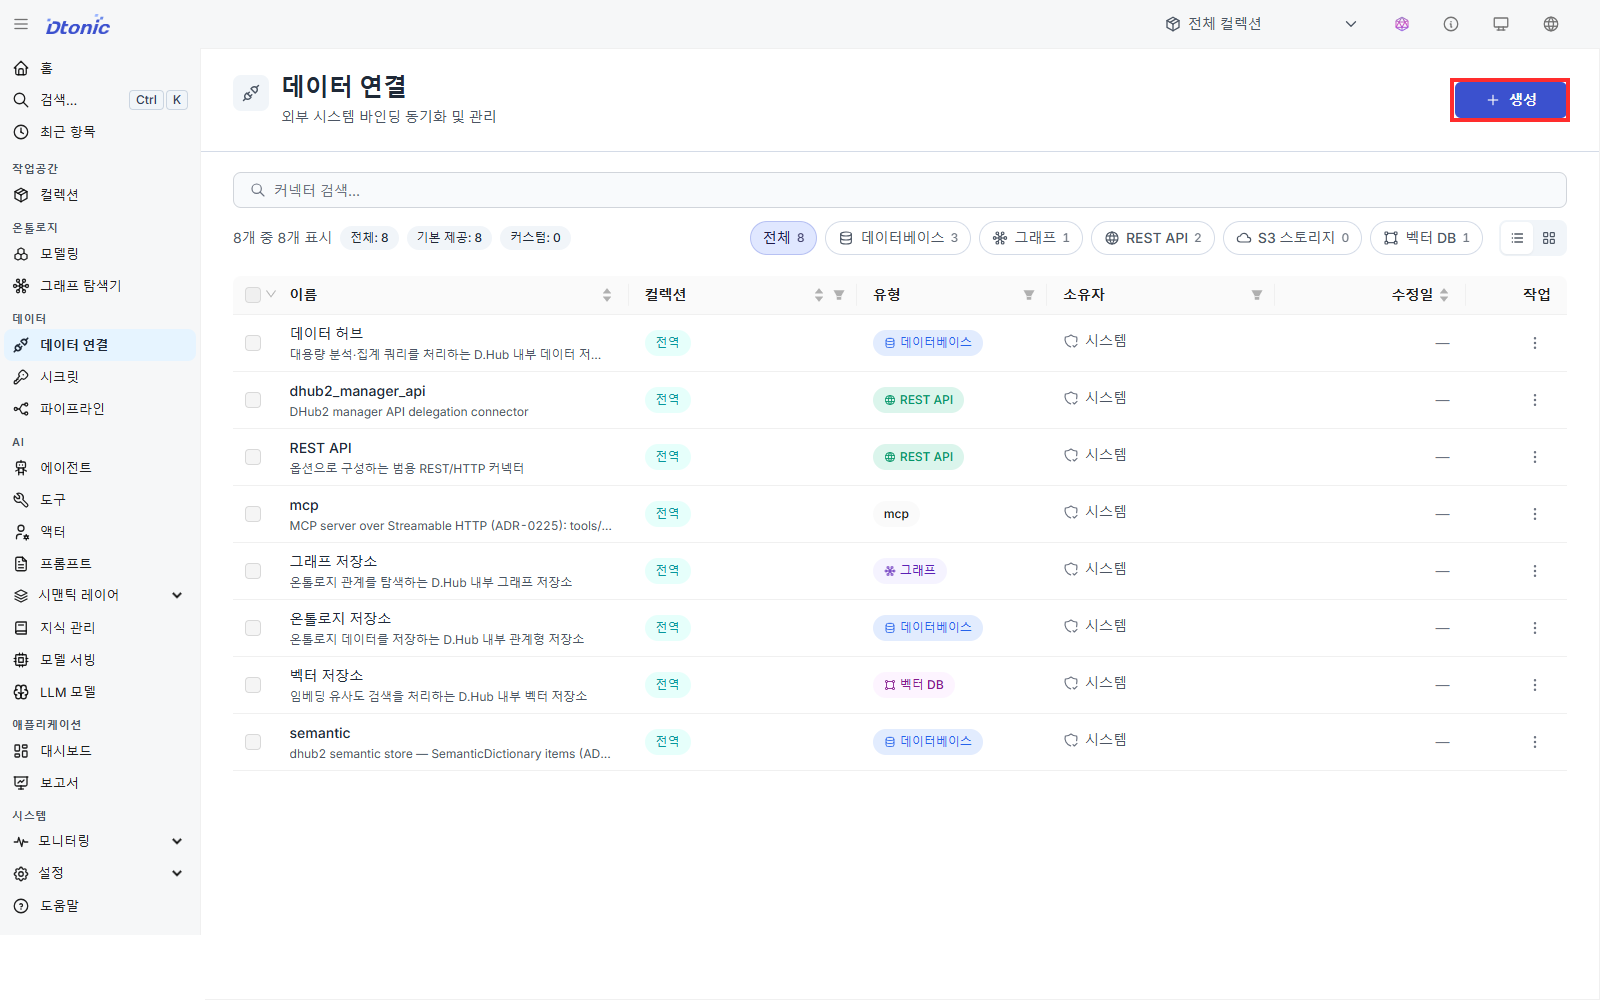Open 파이프라인 in the sidebar
Viewport: 1600px width, 1000px height.
[100, 409]
